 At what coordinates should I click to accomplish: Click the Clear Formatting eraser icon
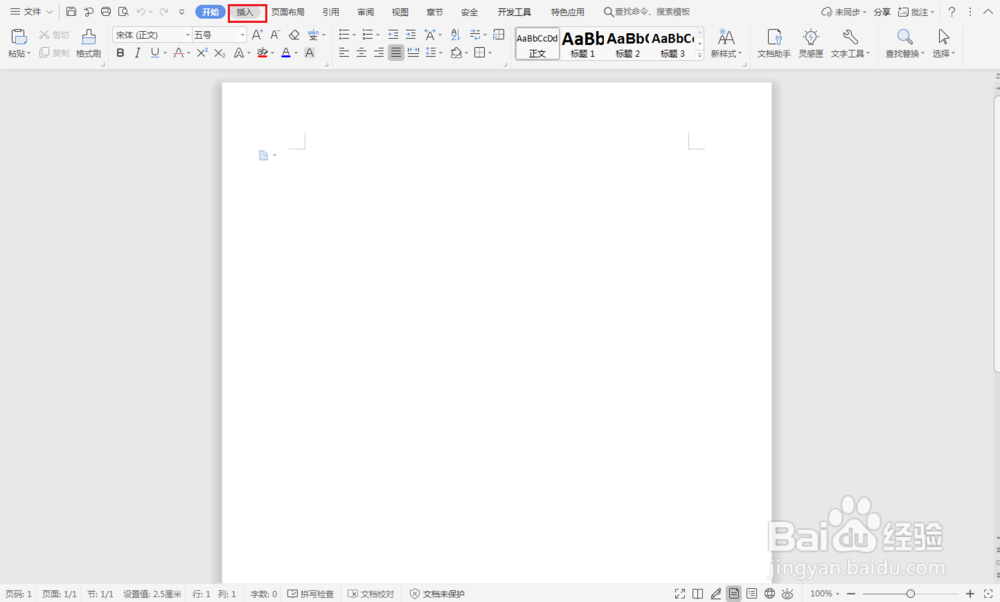[x=294, y=34]
